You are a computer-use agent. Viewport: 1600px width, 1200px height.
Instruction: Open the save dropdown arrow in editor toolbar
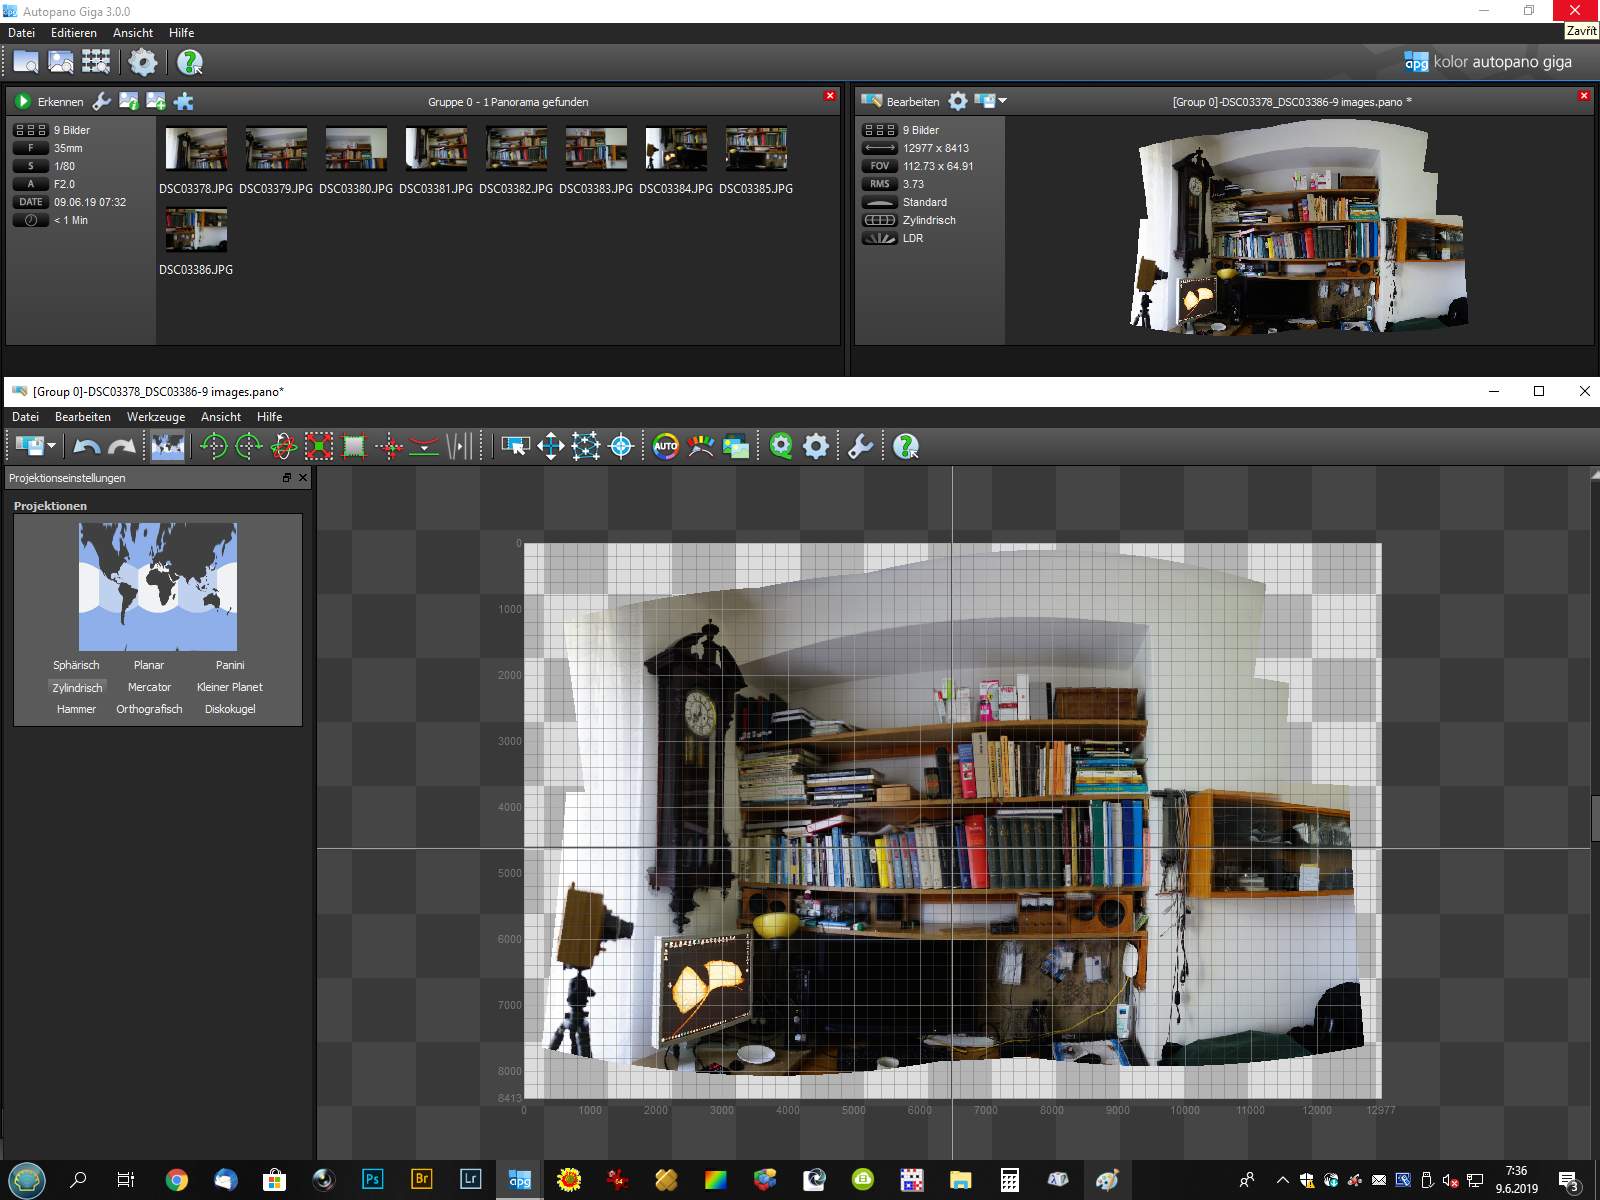pyautogui.click(x=52, y=447)
